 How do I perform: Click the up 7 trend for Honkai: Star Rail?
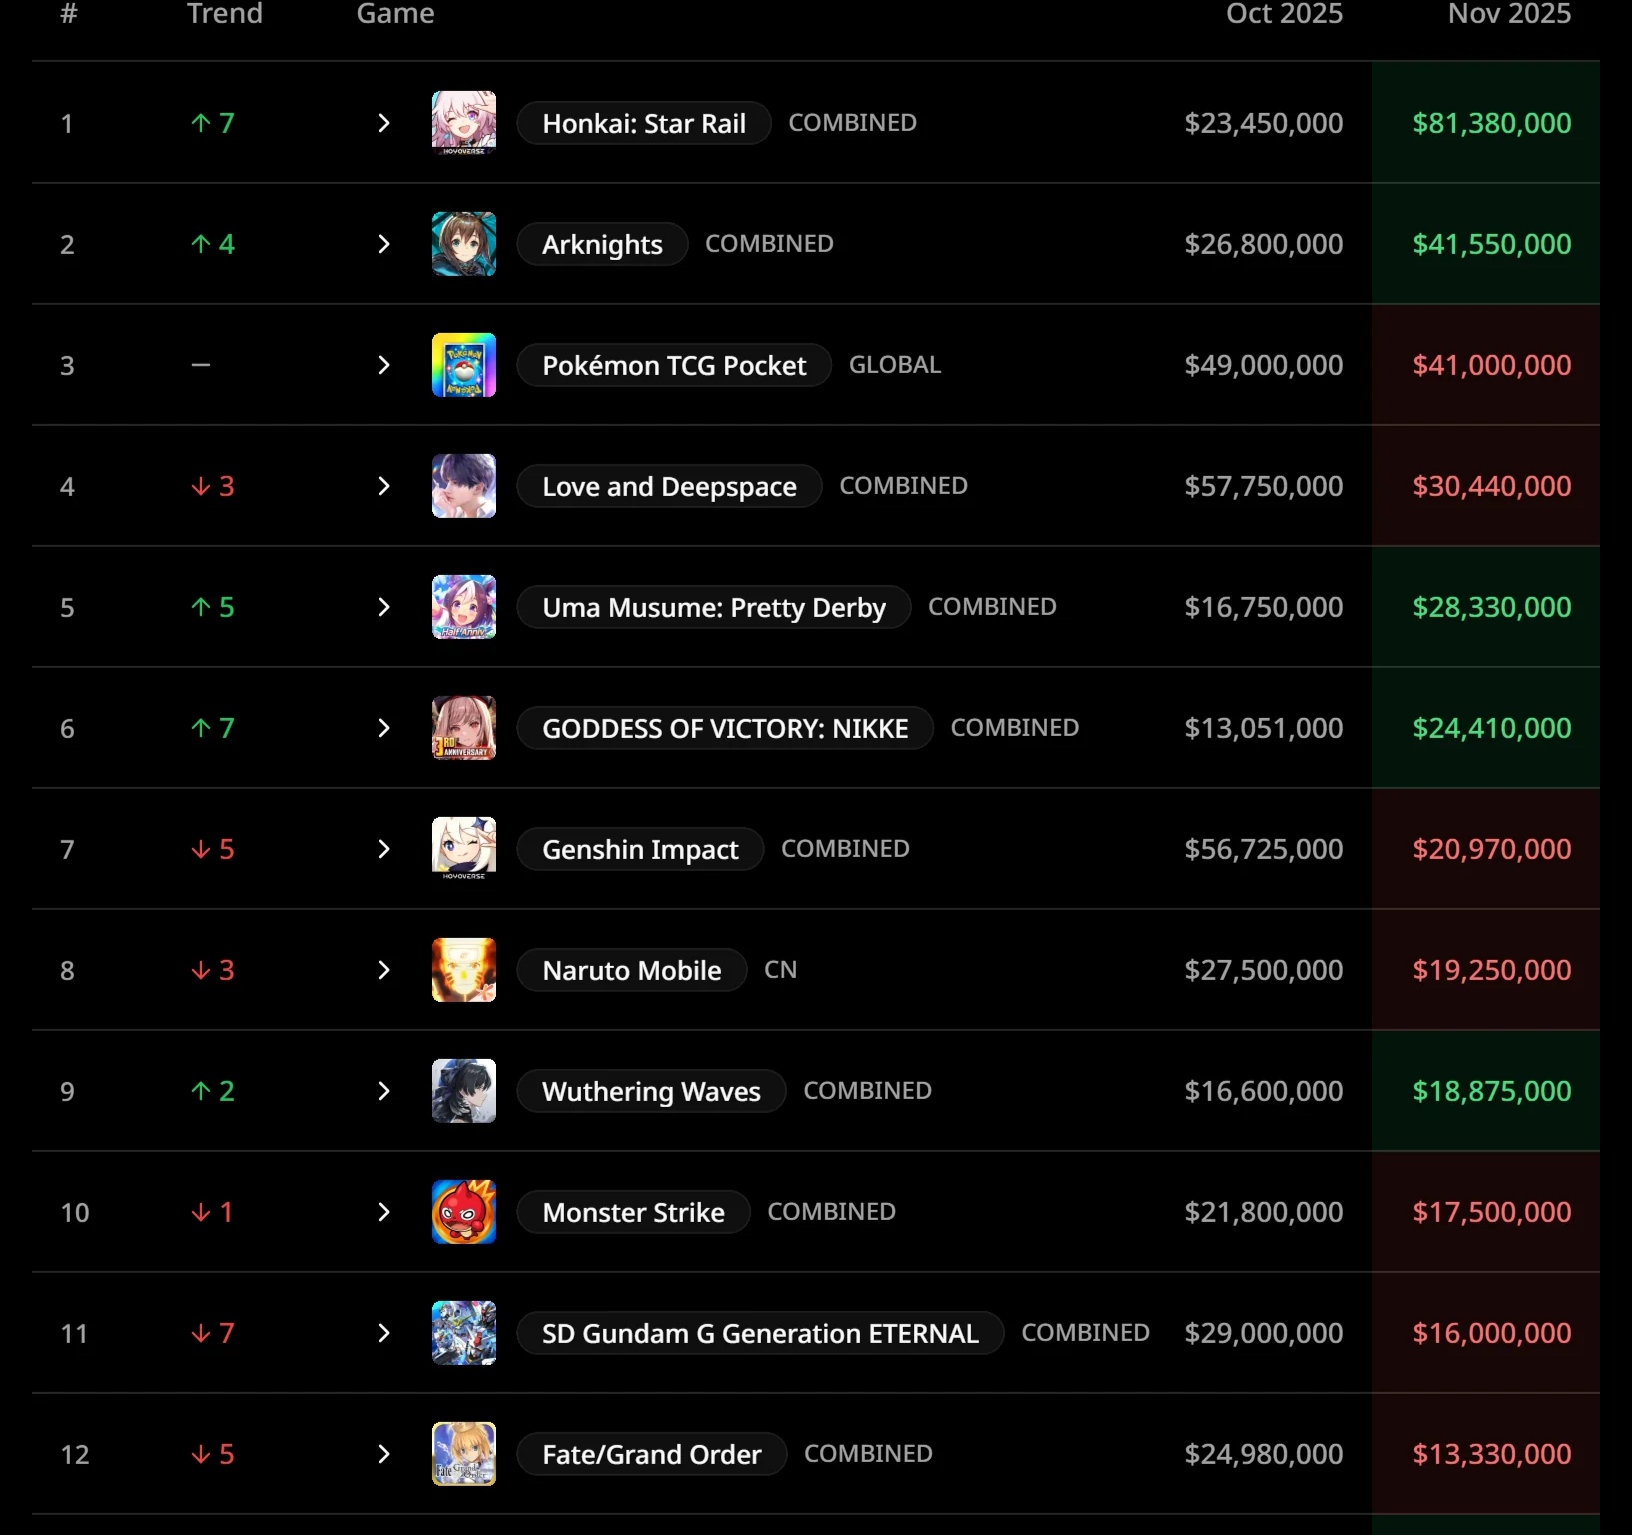click(213, 123)
